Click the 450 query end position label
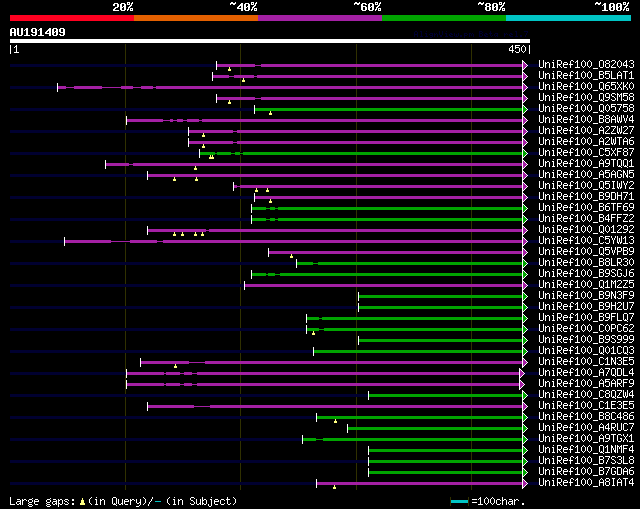This screenshot has width=640, height=509. [x=517, y=49]
